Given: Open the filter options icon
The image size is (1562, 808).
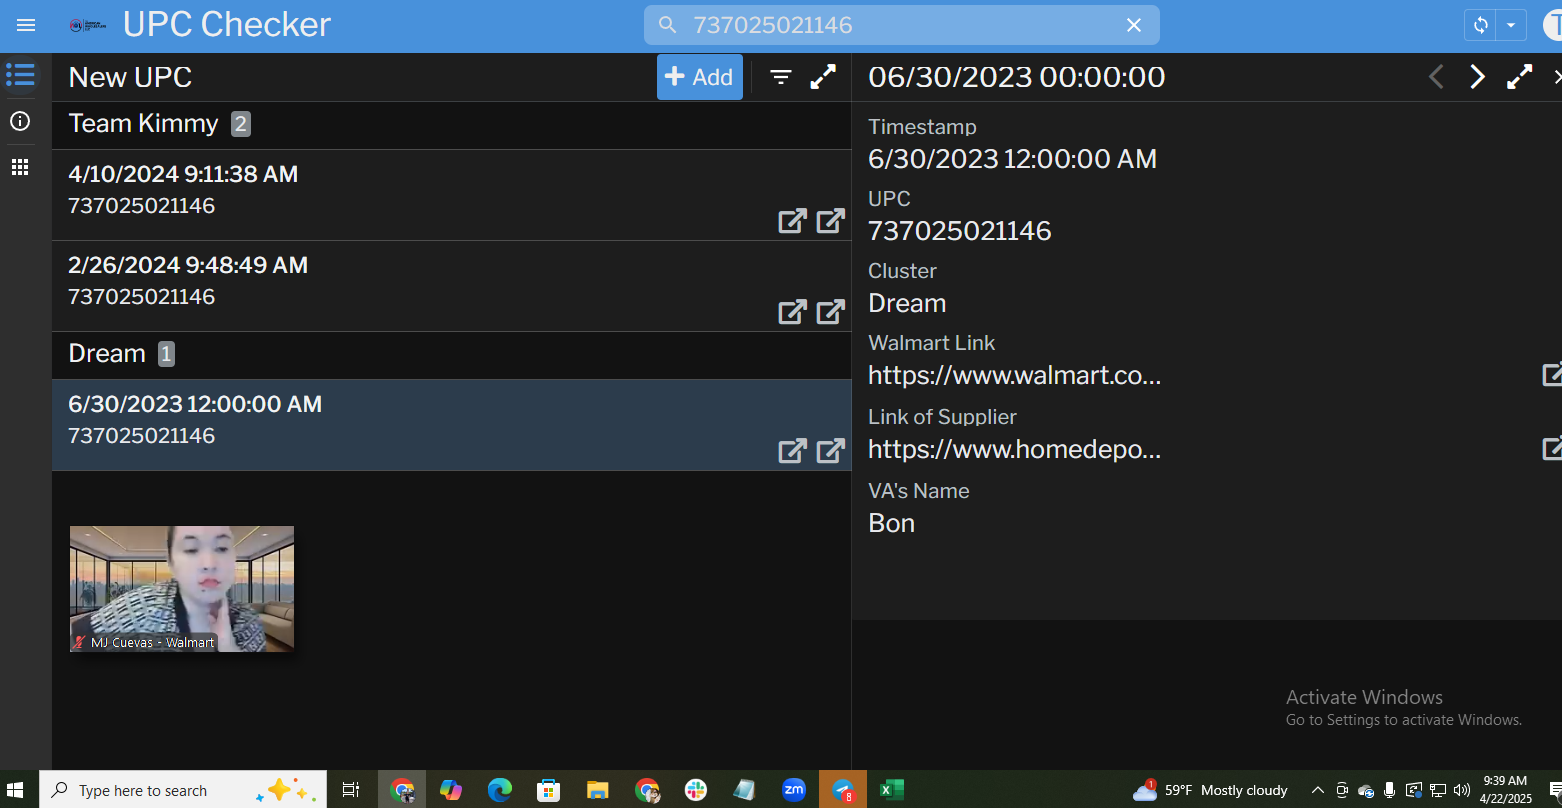Looking at the screenshot, I should [x=781, y=77].
